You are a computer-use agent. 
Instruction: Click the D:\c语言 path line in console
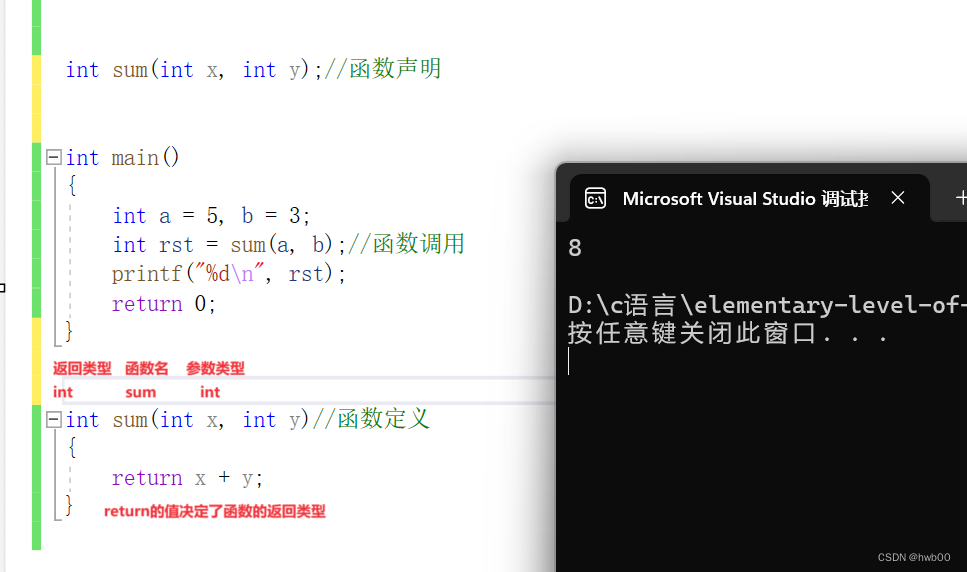click(x=767, y=305)
